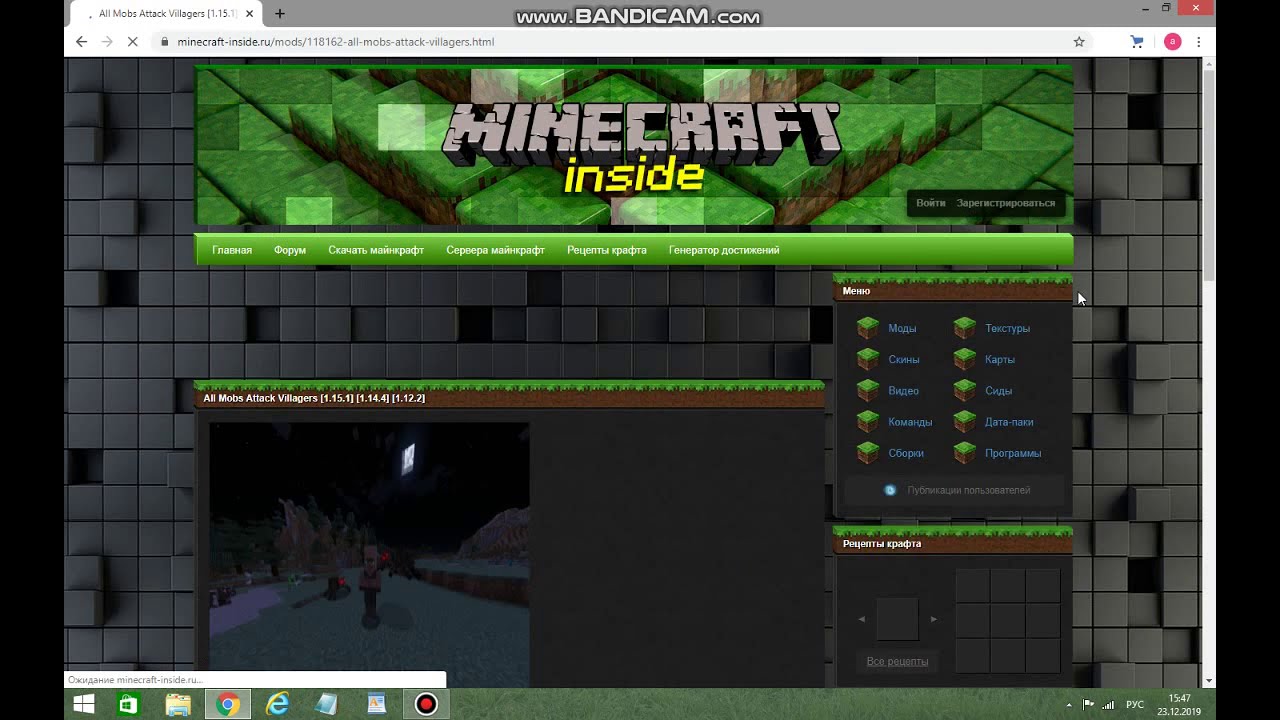This screenshot has width=1280, height=720.
Task: Show previous crafting recipe with left arrow
Action: 862,619
